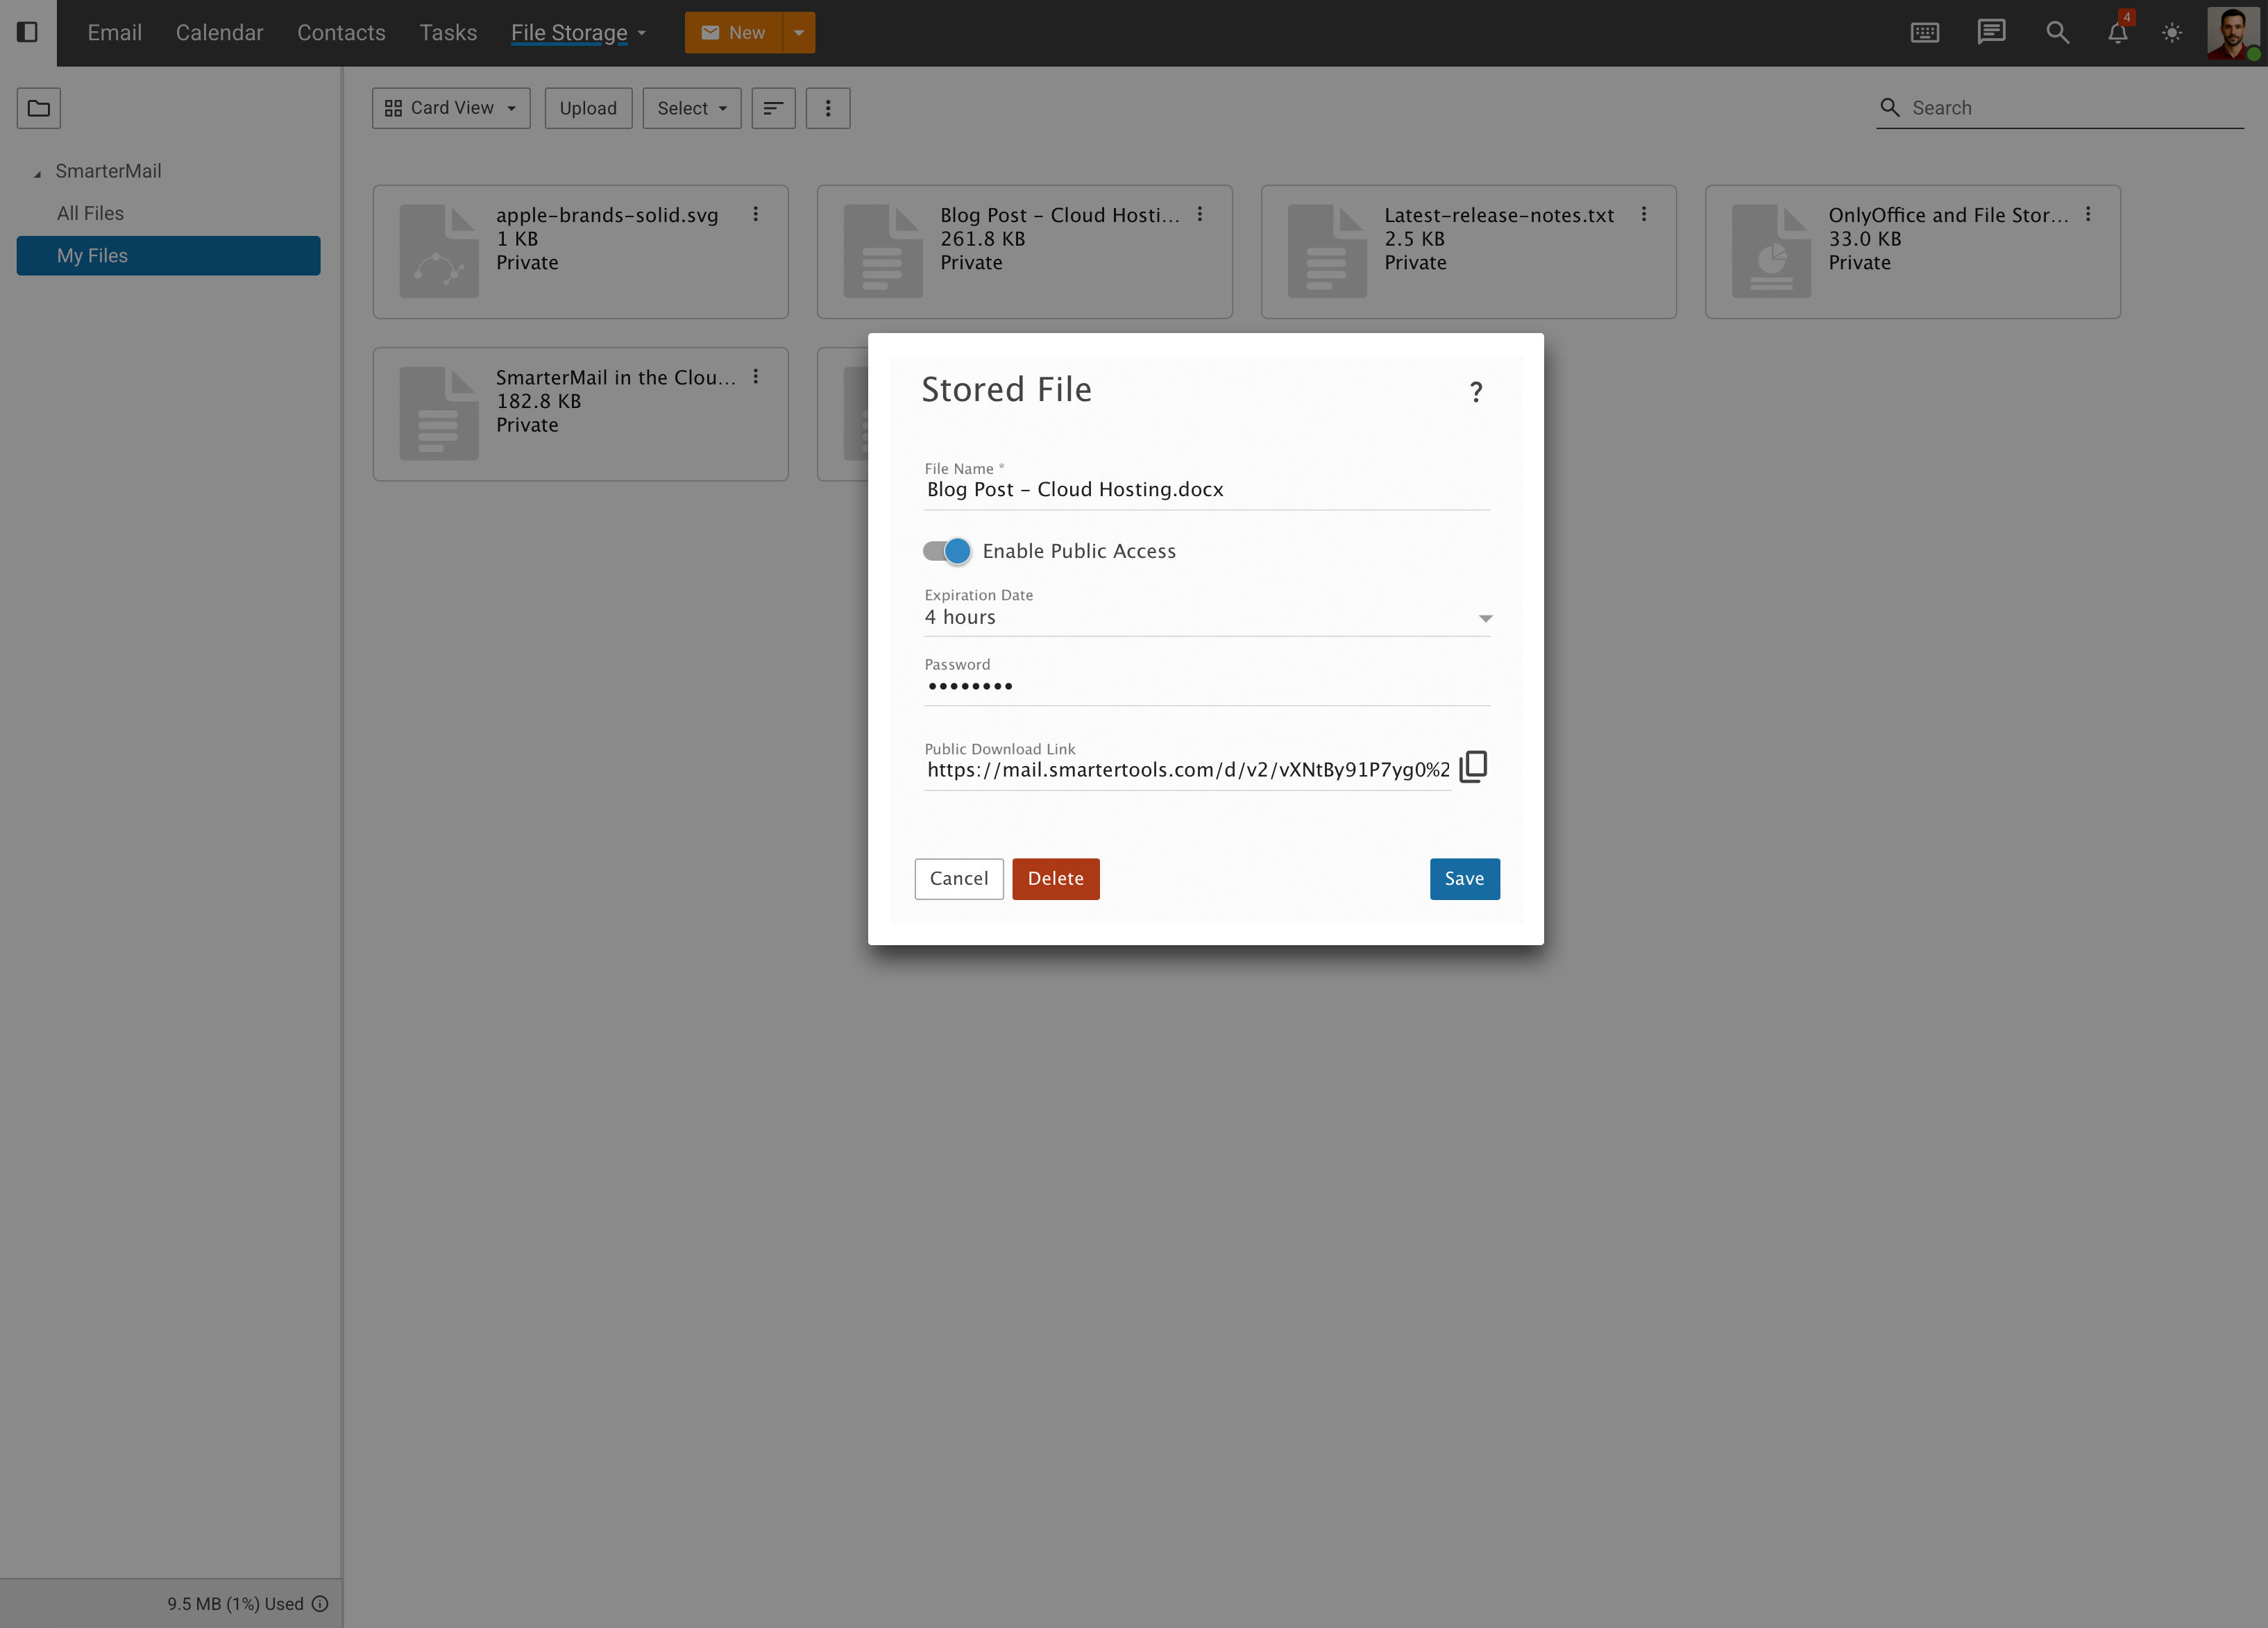Collapse the left sidebar panel icon
This screenshot has width=2268, height=1628.
coord(28,32)
